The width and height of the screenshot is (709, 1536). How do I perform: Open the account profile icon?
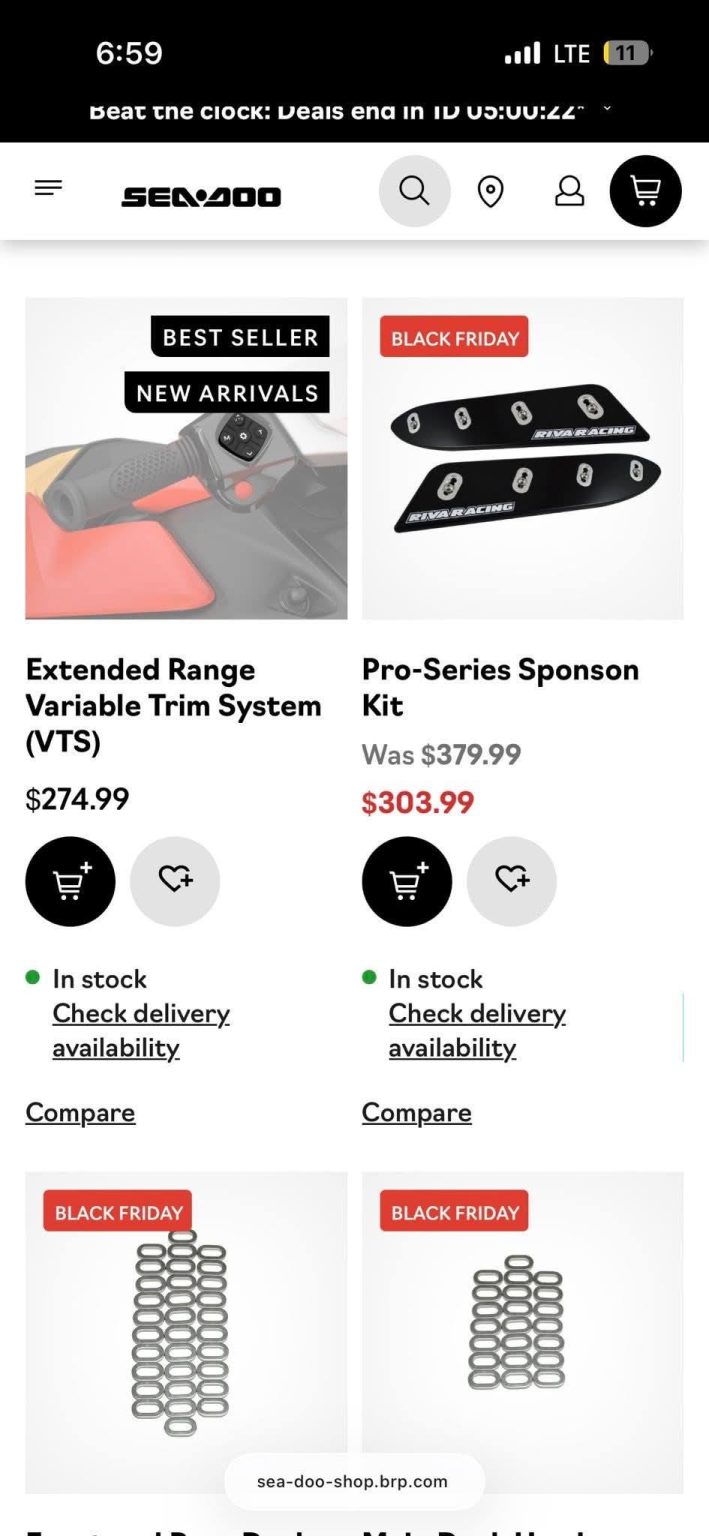[x=569, y=191]
